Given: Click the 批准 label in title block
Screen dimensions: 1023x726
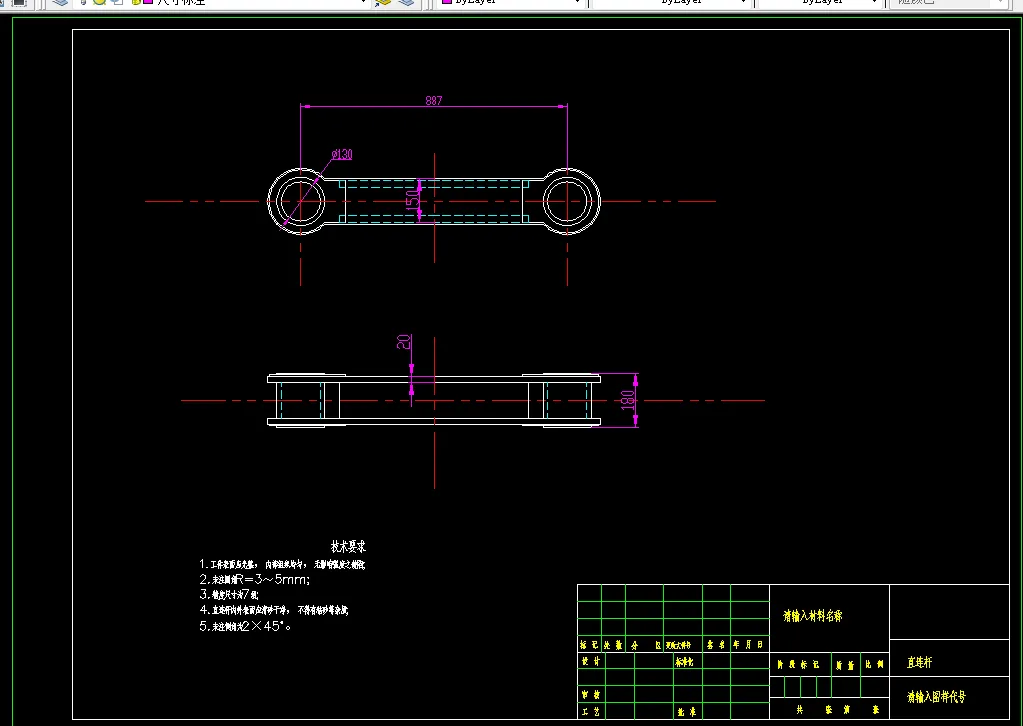Looking at the screenshot, I should 686,712.
